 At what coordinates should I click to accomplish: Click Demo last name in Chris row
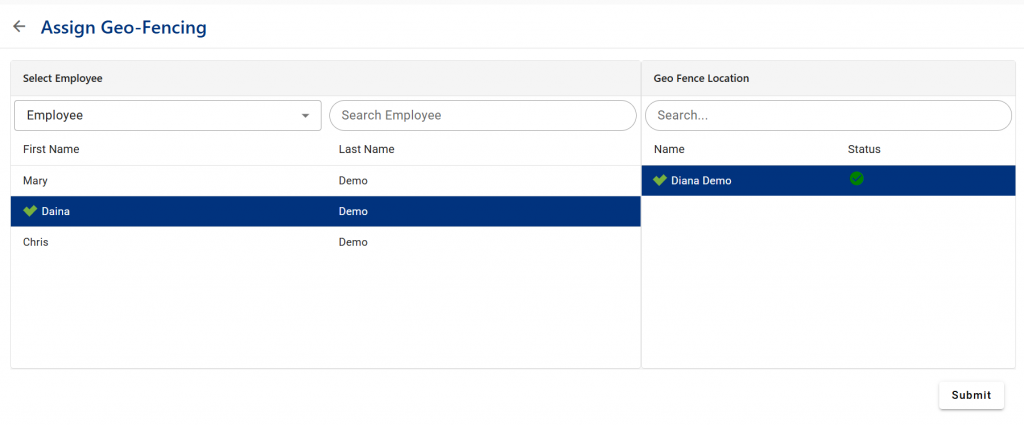[x=353, y=242]
